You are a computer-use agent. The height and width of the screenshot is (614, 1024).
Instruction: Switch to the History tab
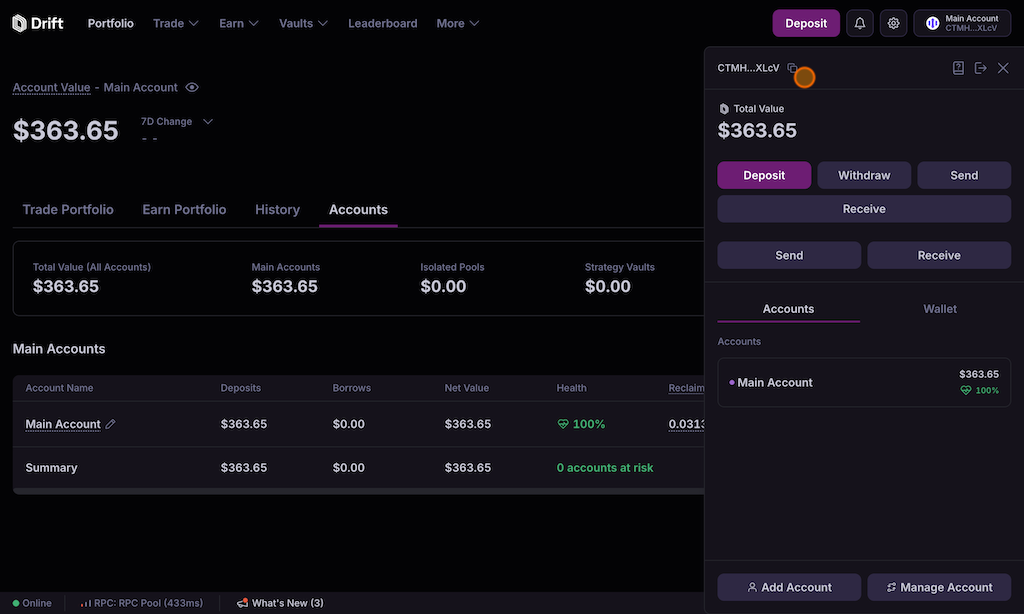pos(277,210)
